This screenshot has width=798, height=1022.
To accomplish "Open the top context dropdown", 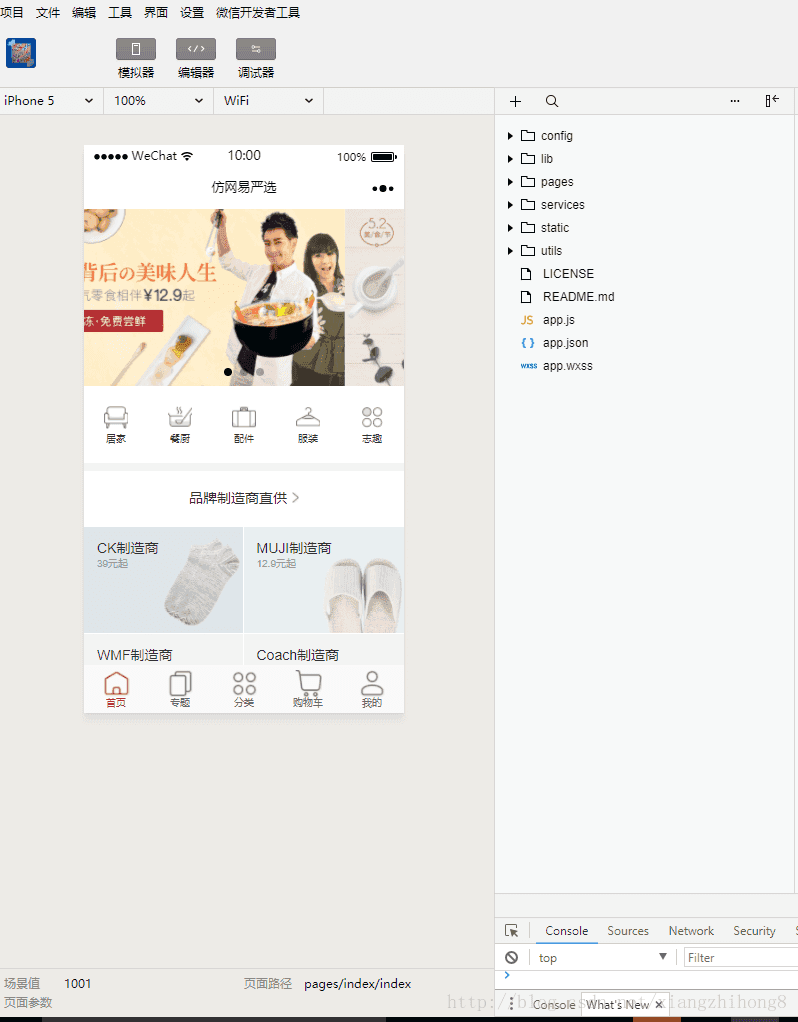I will (602, 957).
